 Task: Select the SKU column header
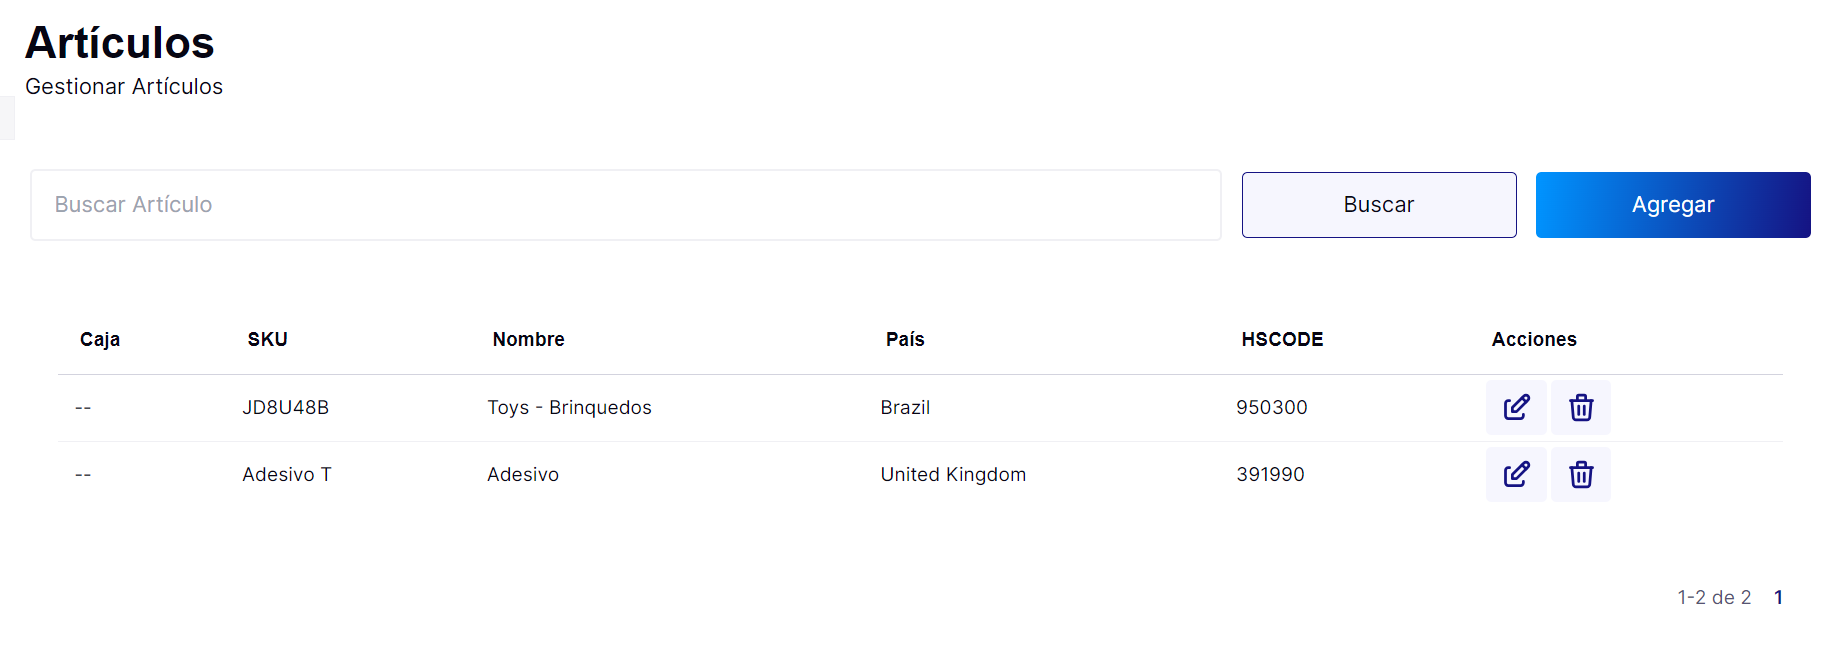coord(268,339)
